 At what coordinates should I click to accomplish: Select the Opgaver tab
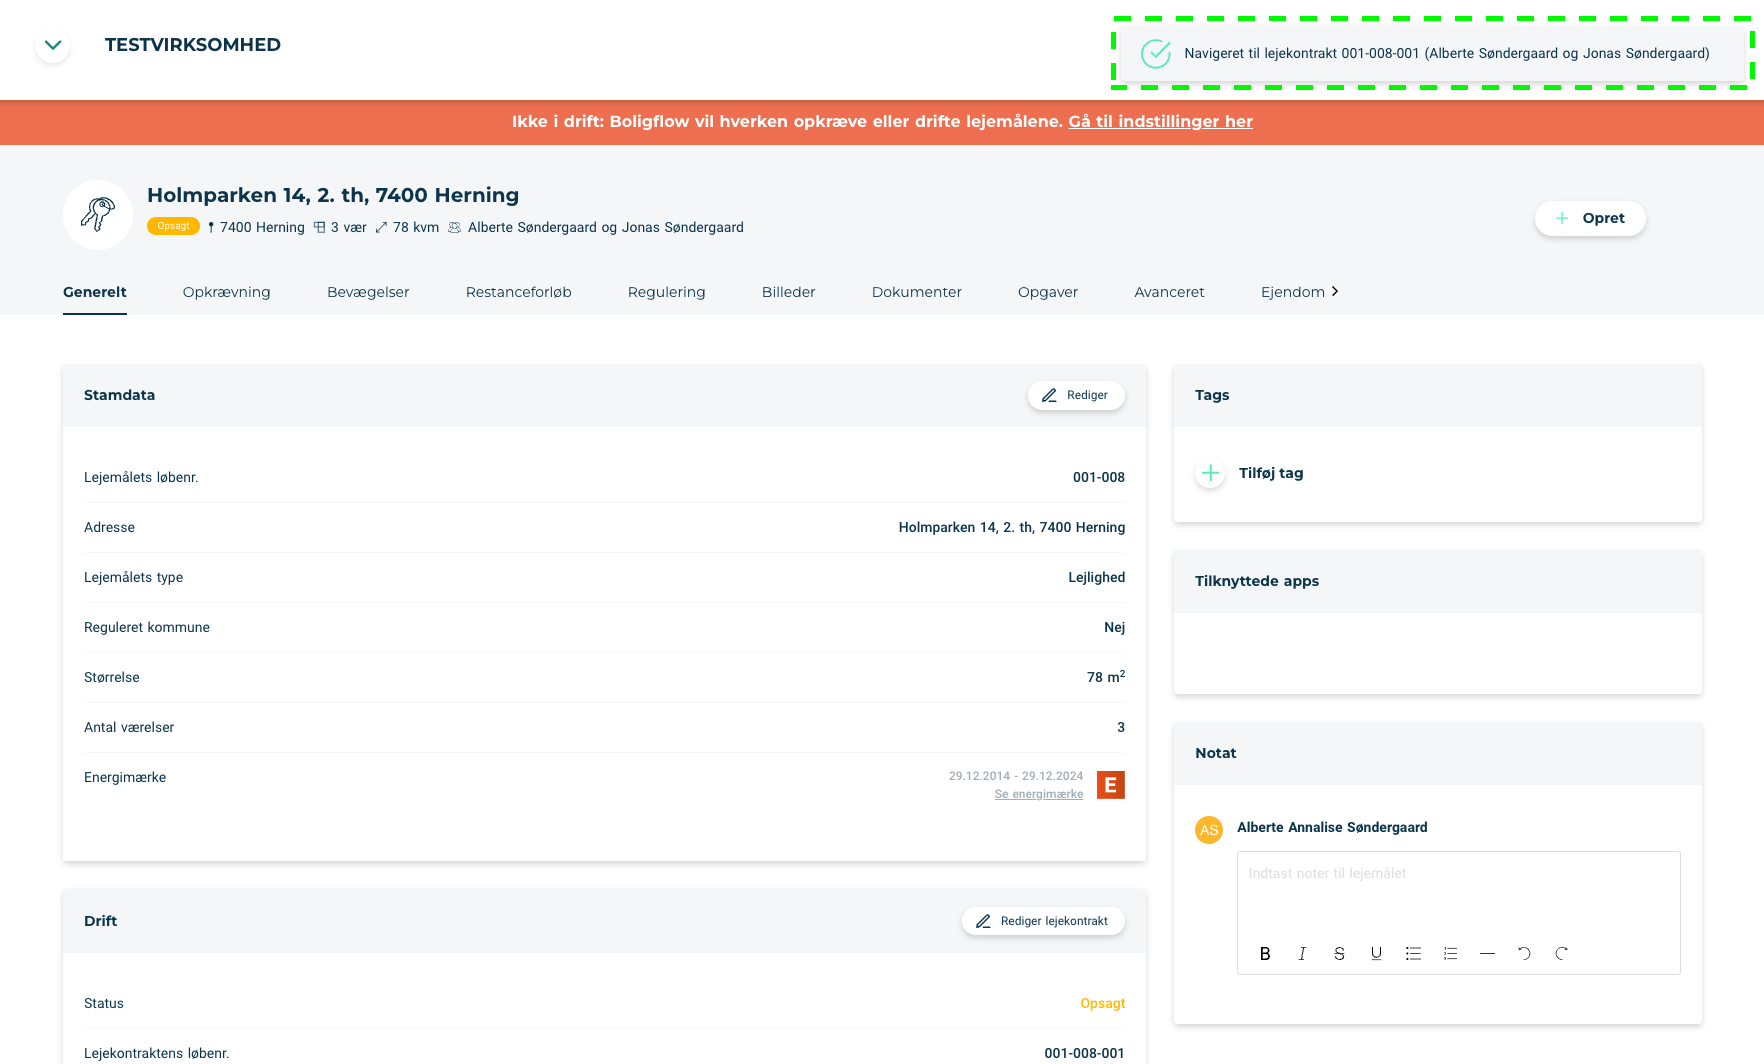tap(1048, 292)
